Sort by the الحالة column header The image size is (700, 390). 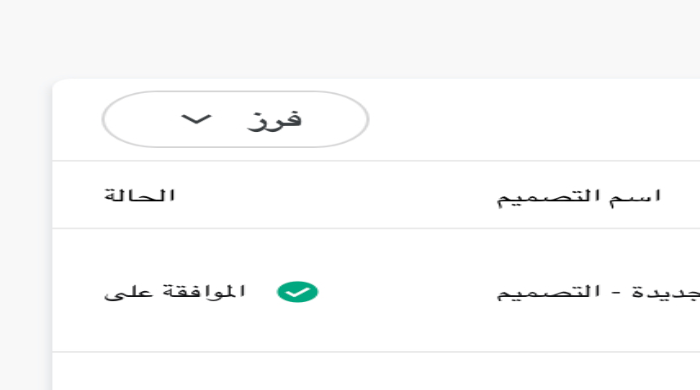[139, 195]
